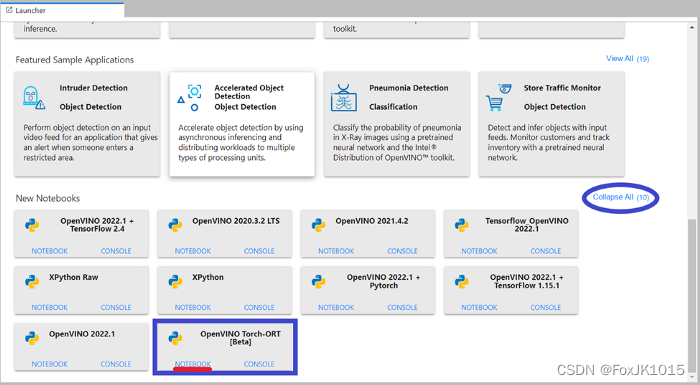Open CONSOLE for OpenVINO Torch-ORT [Beta]
Image resolution: width=700 pixels, height=385 pixels.
click(259, 364)
